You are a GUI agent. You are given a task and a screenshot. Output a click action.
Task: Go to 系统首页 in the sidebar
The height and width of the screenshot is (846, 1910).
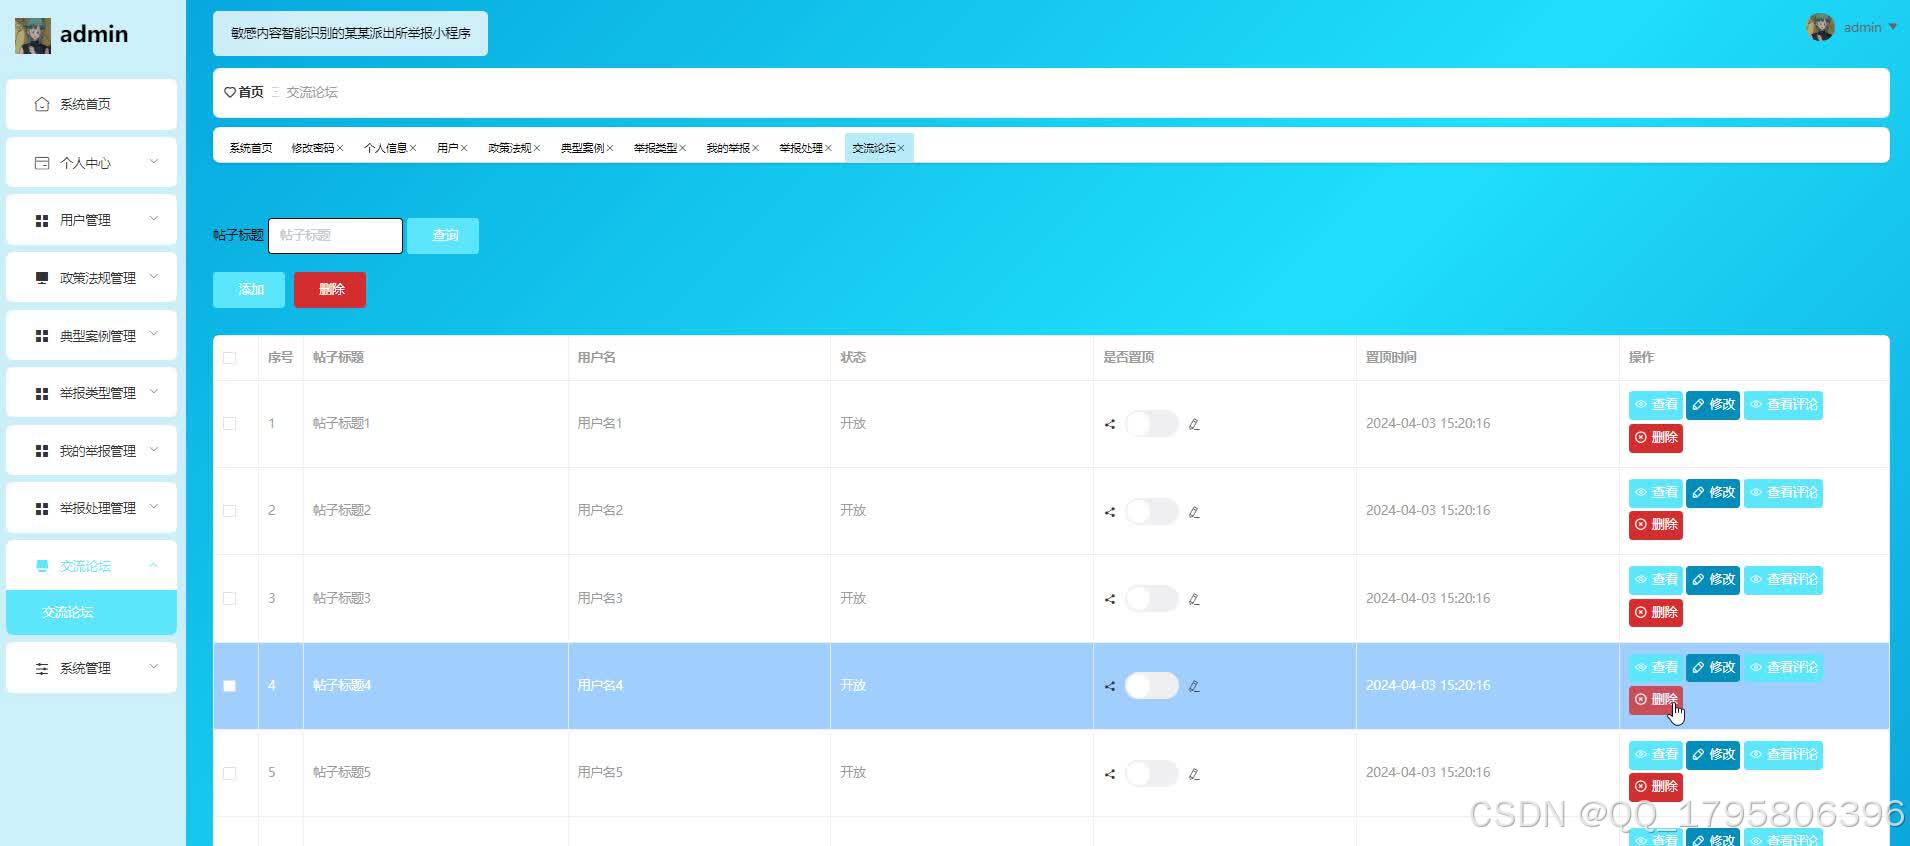pyautogui.click(x=91, y=104)
